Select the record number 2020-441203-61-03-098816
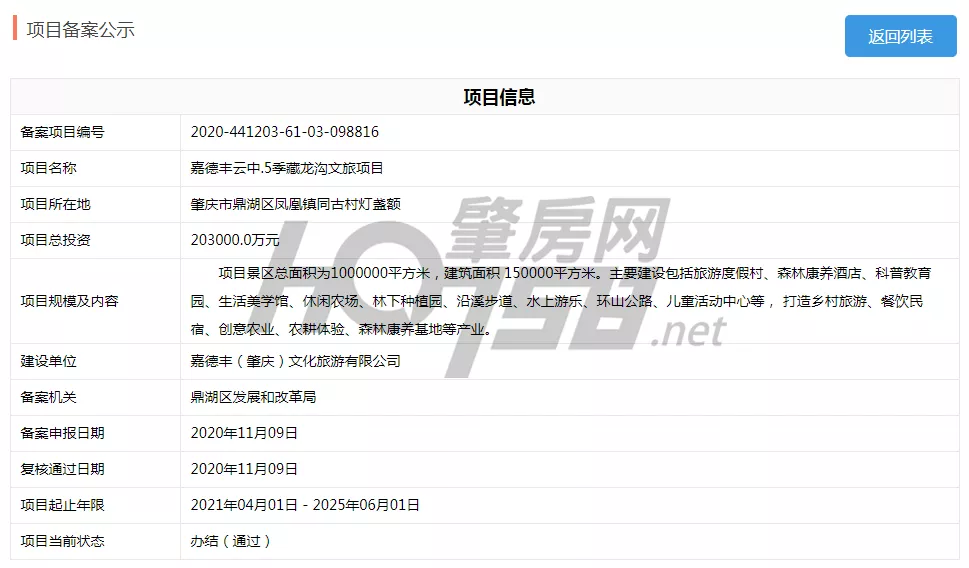The image size is (969, 568). (284, 132)
